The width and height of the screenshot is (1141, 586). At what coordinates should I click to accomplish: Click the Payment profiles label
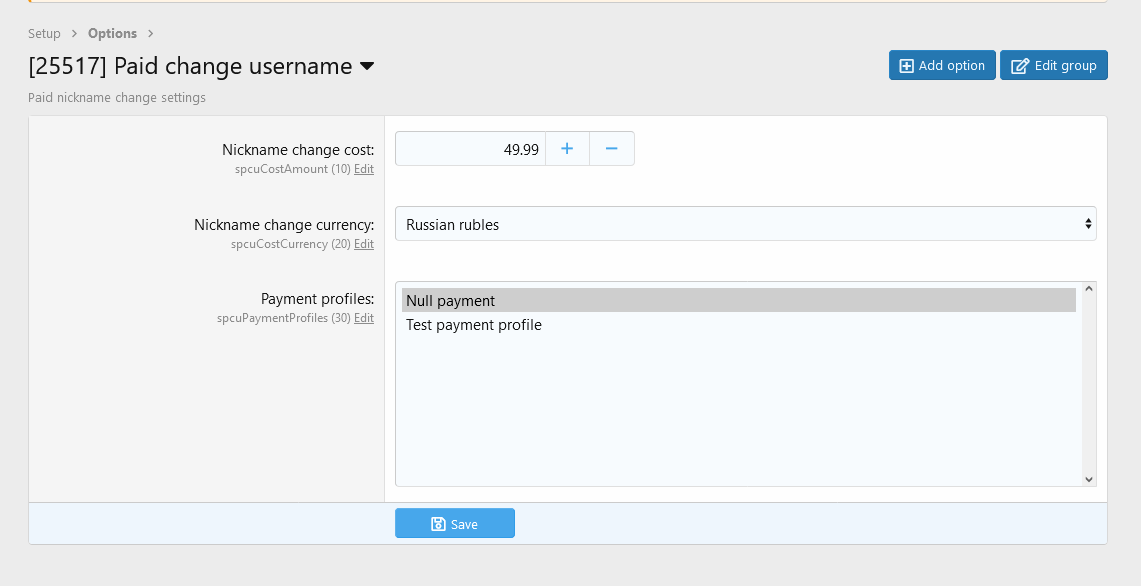(317, 299)
